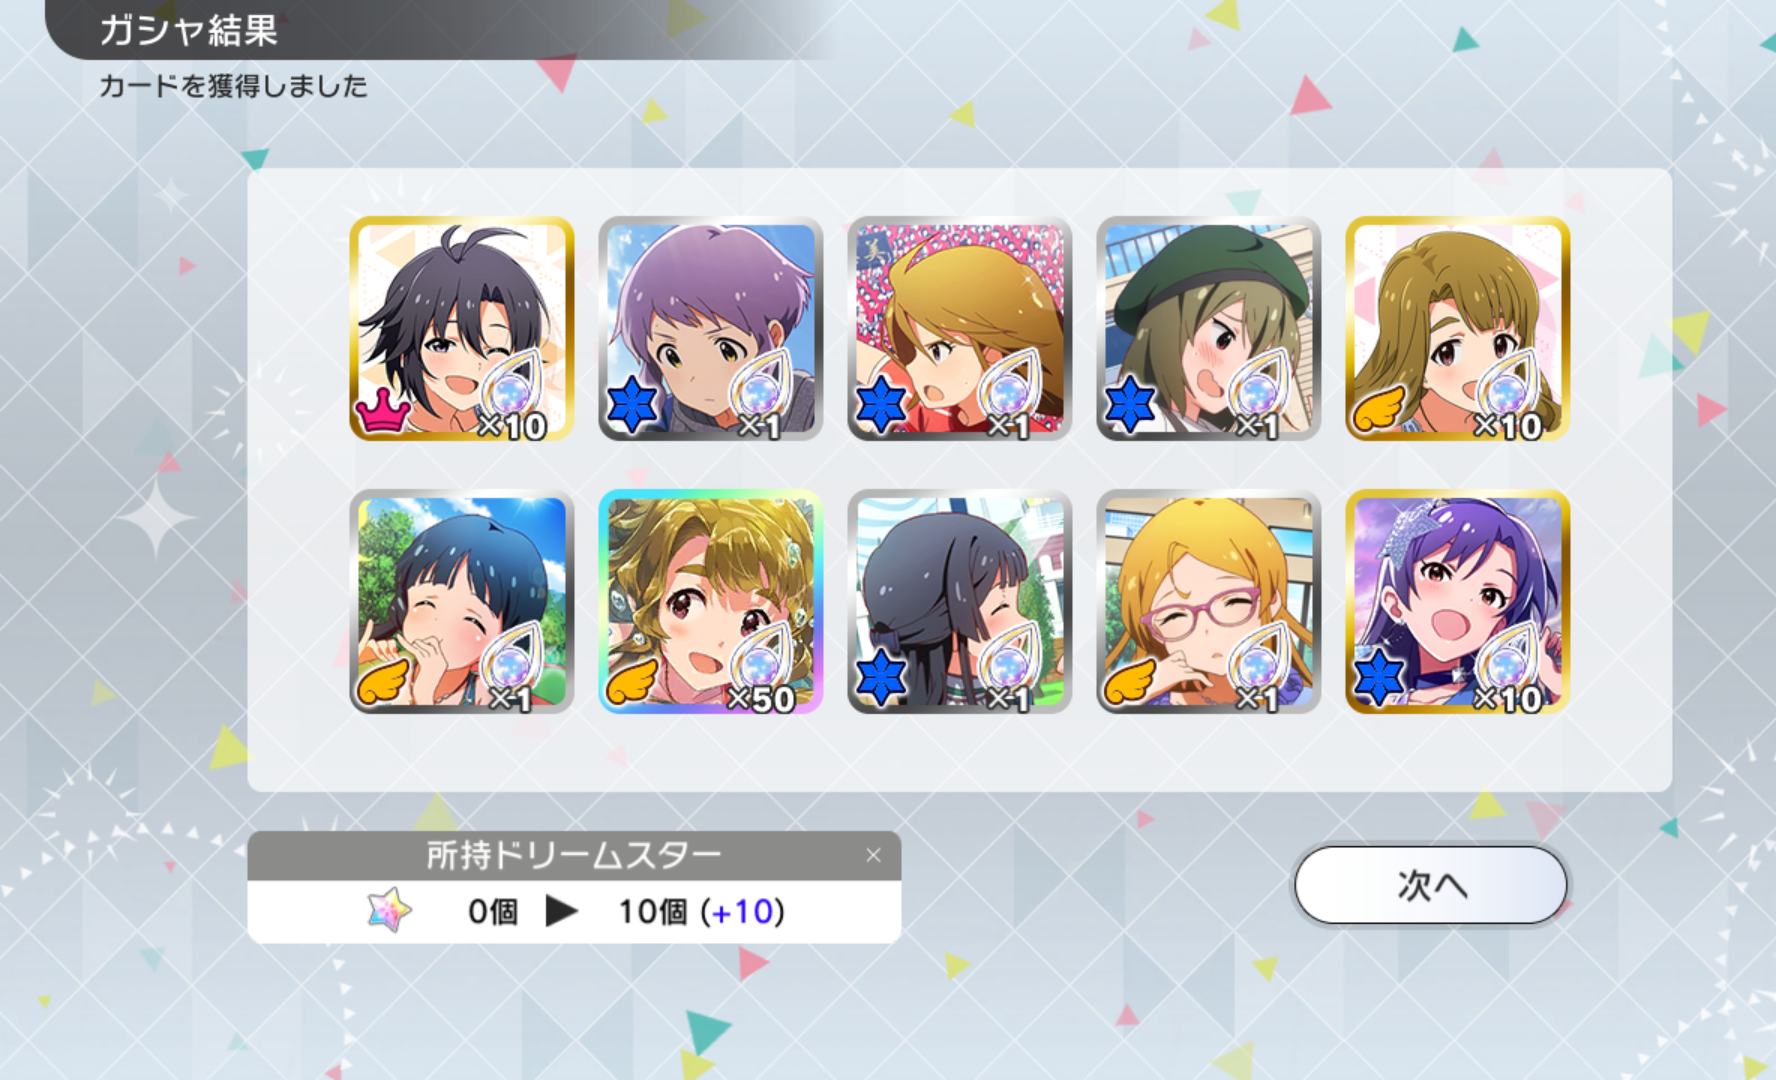The image size is (1776, 1080).
Task: Click the orange wing icon on rainbow card
Action: coord(633,681)
